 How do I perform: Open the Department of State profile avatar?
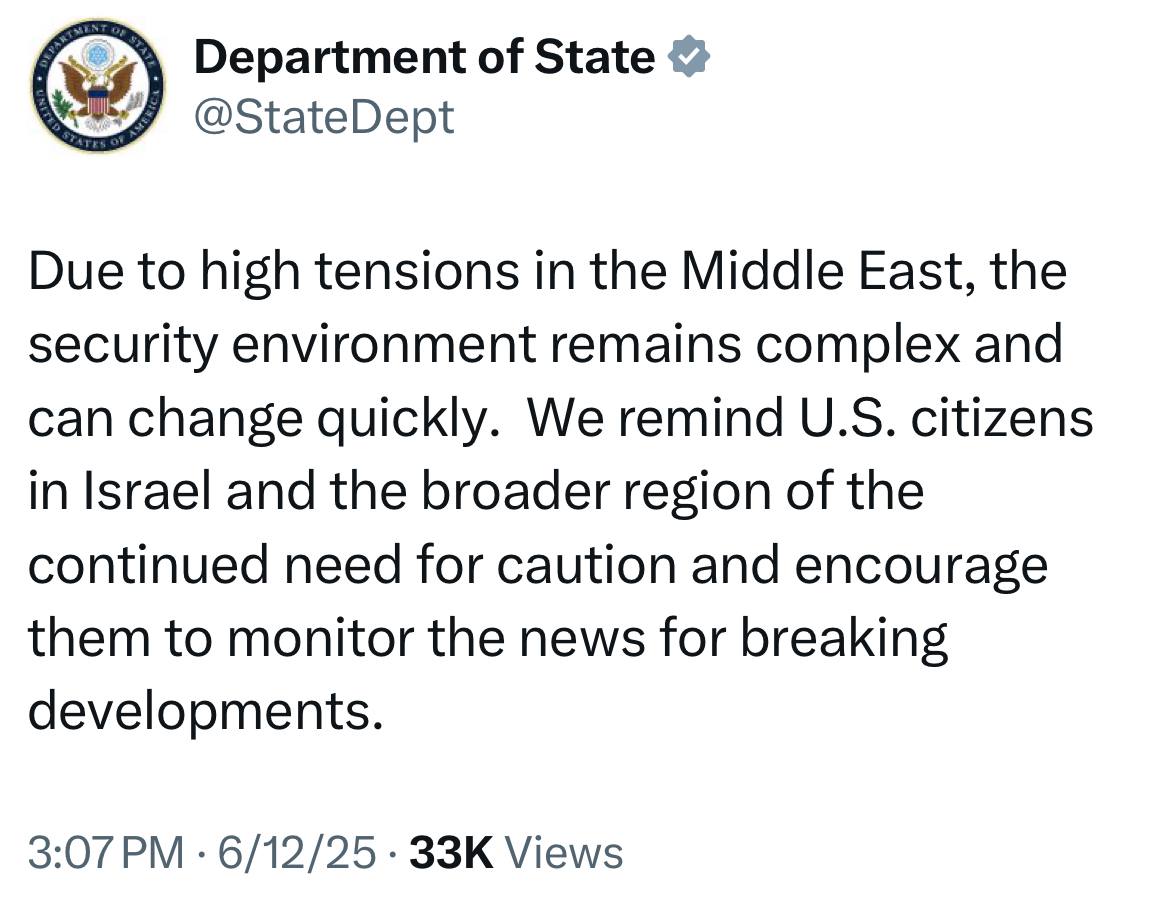pyautogui.click(x=98, y=85)
